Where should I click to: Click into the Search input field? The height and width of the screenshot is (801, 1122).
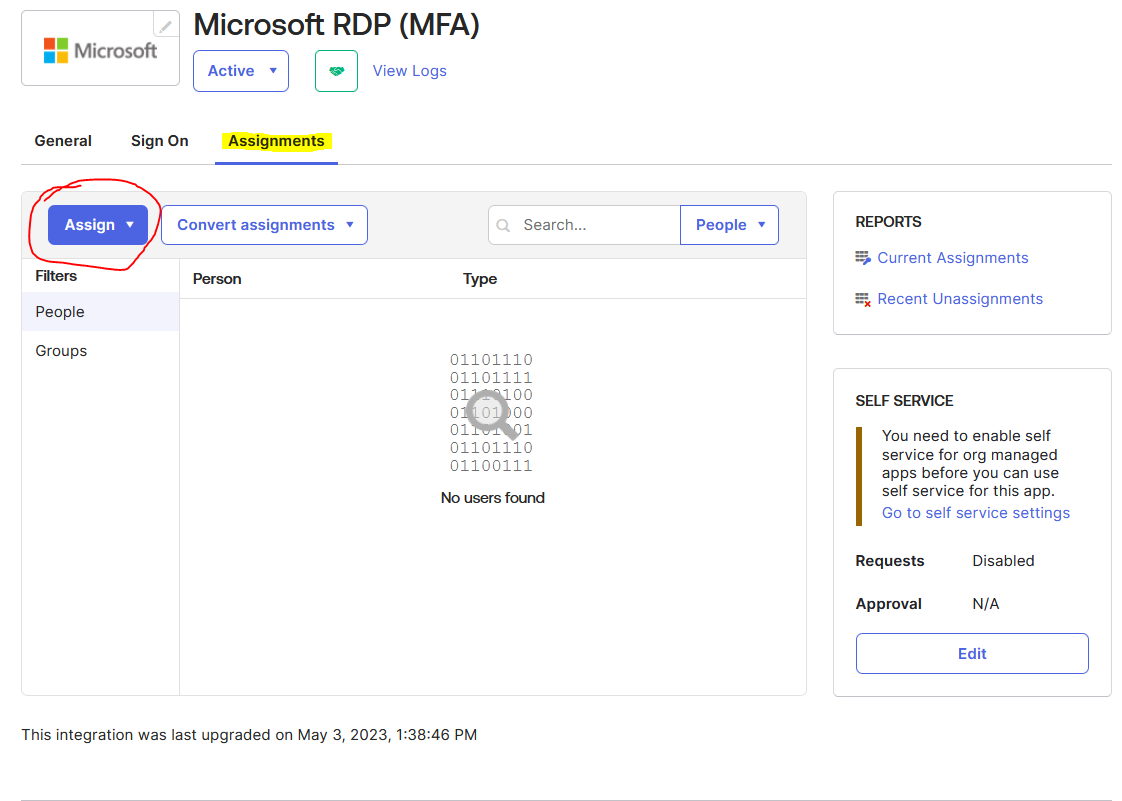(x=595, y=225)
